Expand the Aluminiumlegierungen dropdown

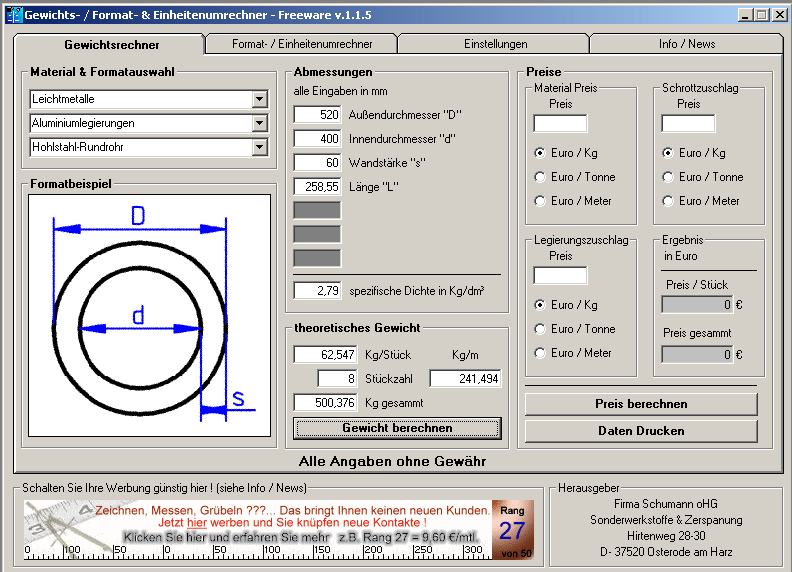(x=260, y=123)
